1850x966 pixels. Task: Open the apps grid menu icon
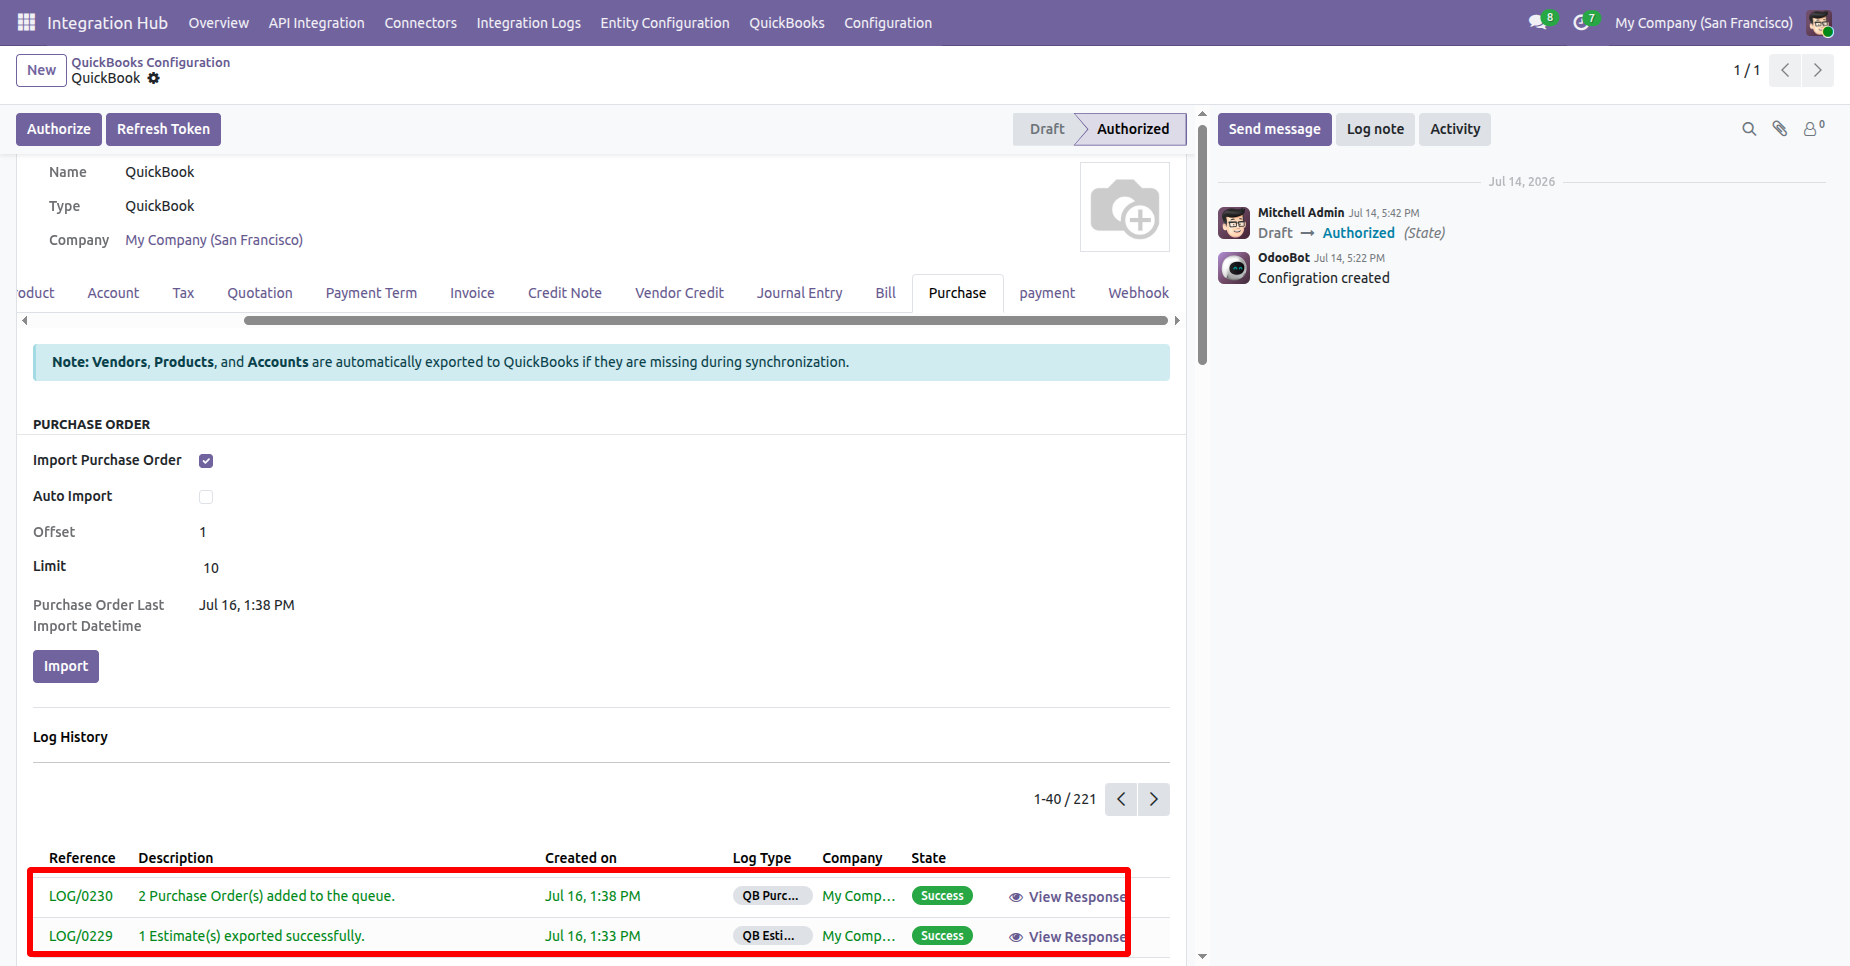(26, 22)
